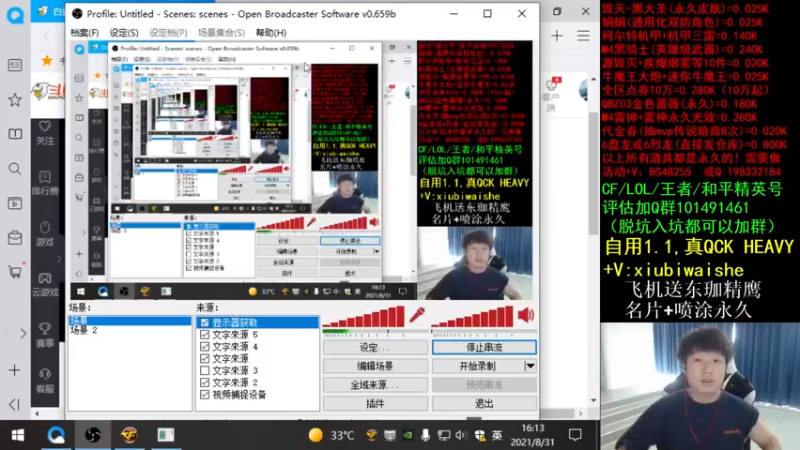The height and width of the screenshot is (450, 800).
Task: Select the highlighted 场景 scene entry
Action: pos(130,321)
